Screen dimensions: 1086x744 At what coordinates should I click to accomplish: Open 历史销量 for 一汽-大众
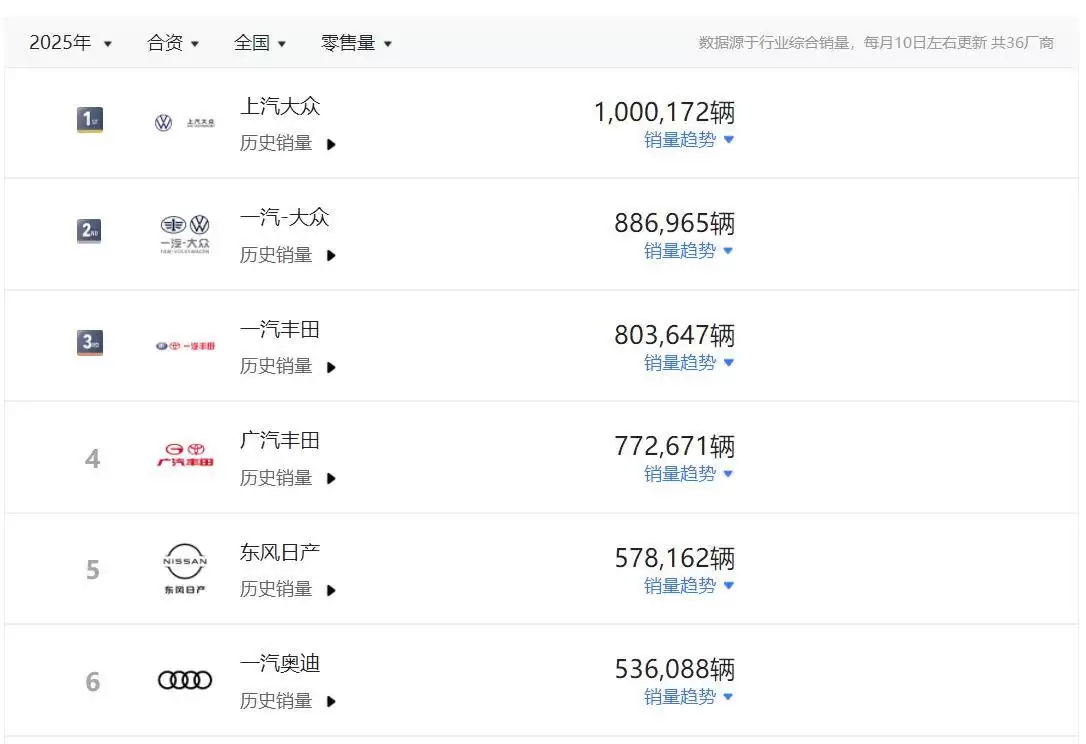tap(287, 255)
